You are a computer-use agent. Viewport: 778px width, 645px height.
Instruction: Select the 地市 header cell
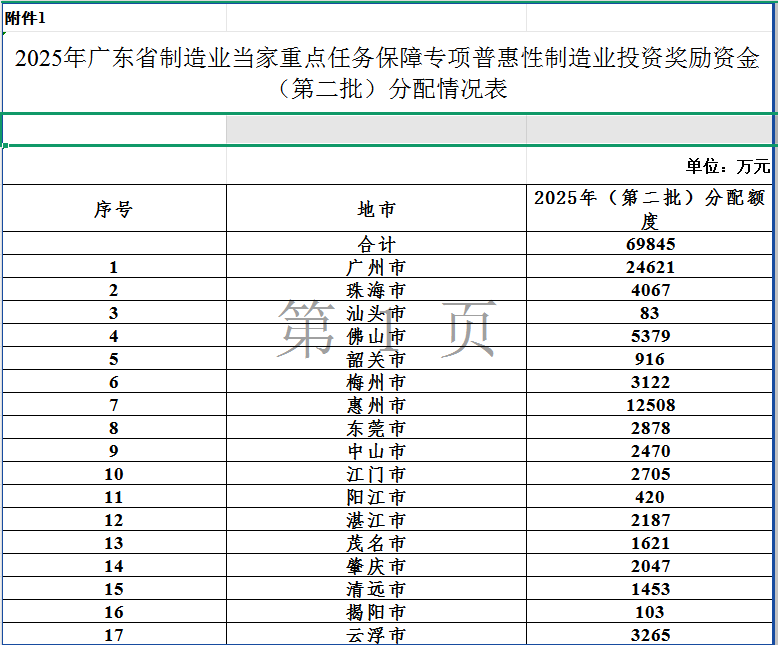tap(376, 209)
